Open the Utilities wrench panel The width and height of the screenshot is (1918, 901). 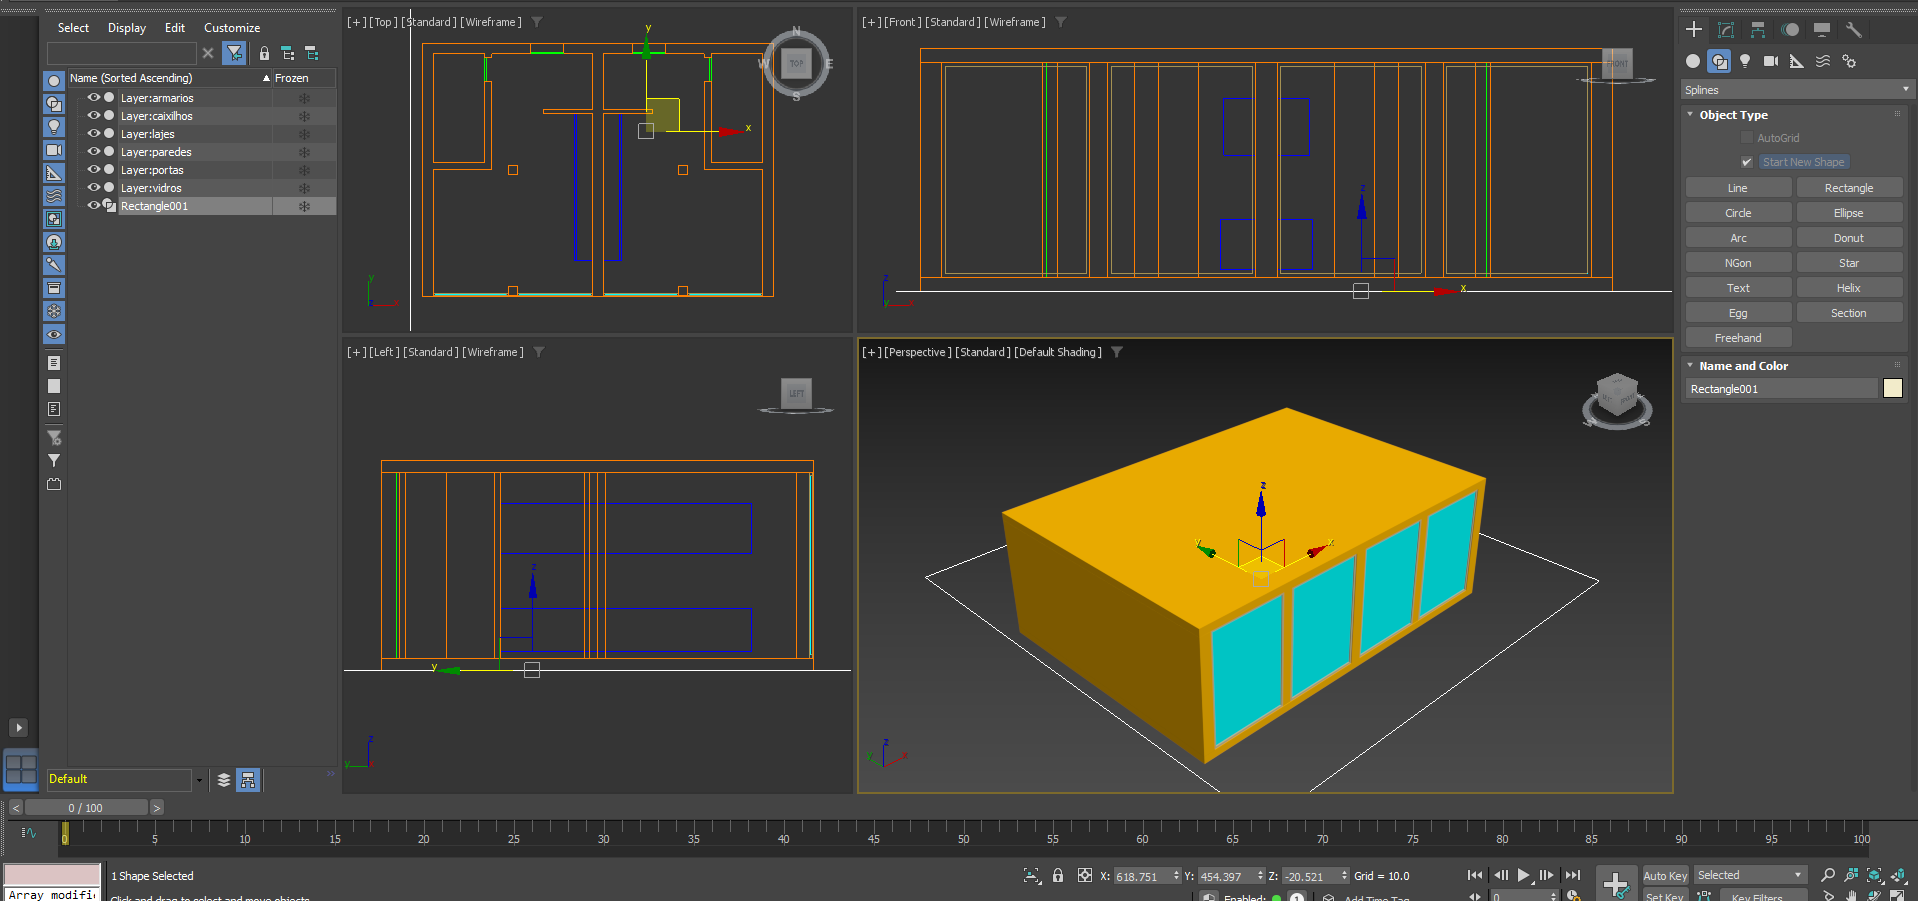[x=1853, y=30]
